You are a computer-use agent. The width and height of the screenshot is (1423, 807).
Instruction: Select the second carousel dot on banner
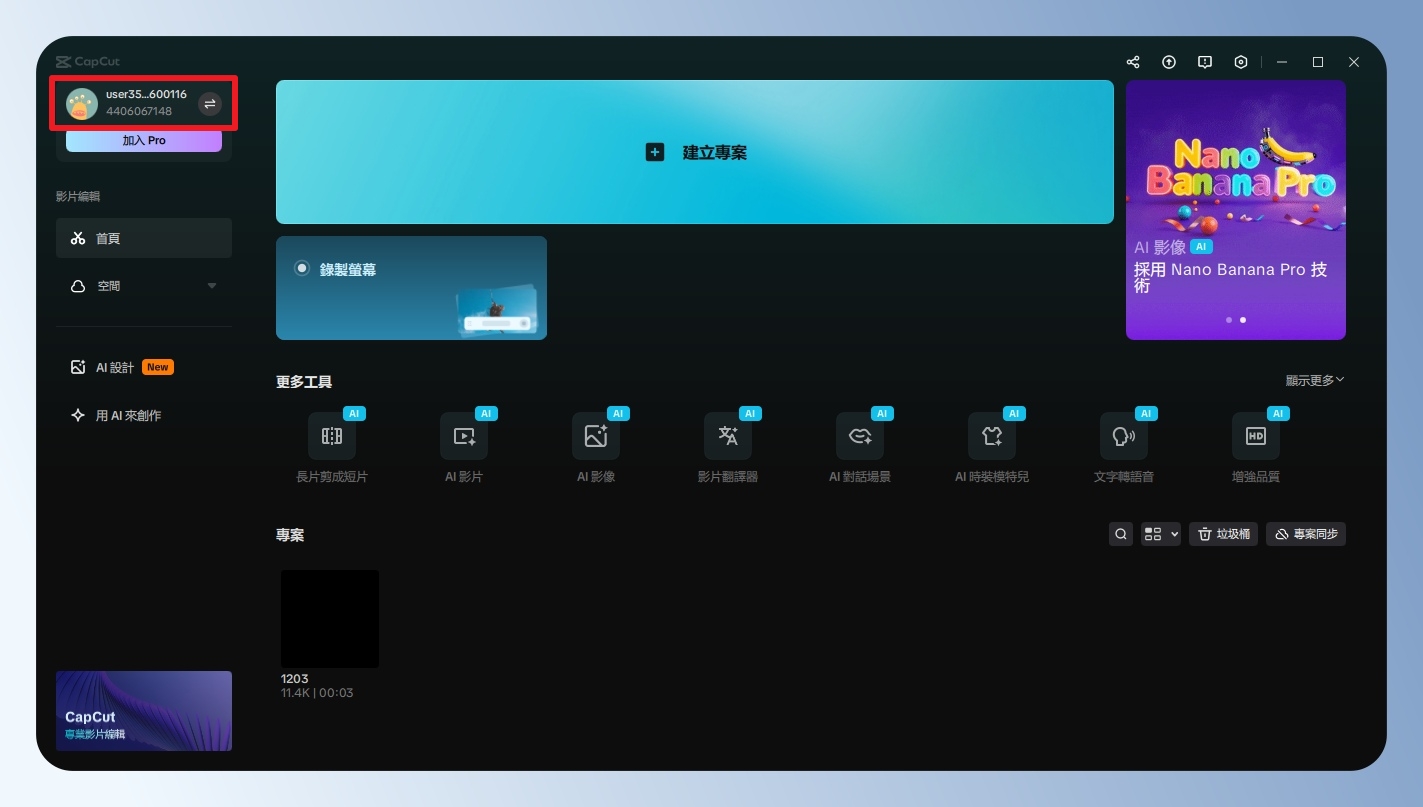[1243, 320]
